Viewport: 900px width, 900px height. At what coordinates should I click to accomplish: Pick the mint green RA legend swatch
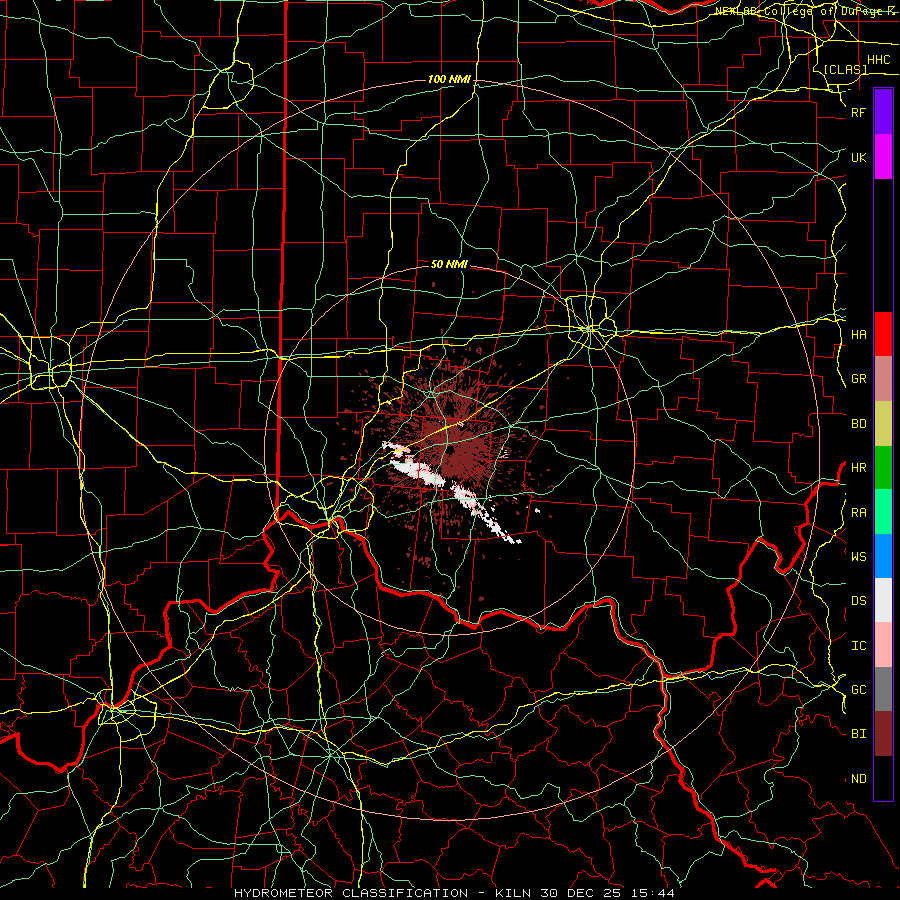(883, 512)
